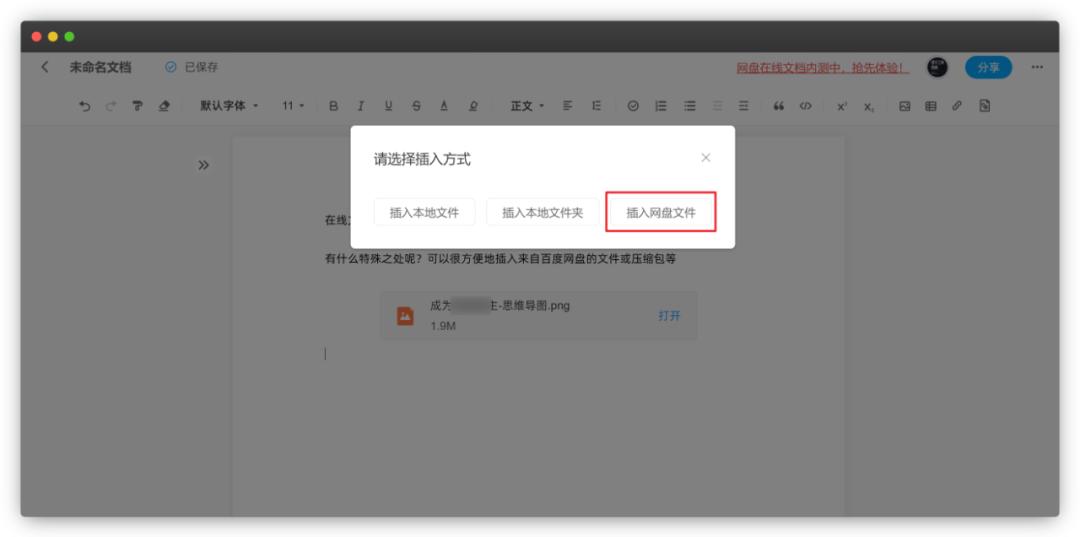
Task: Open the 网盘在线文档内测中 link
Action: tap(822, 67)
